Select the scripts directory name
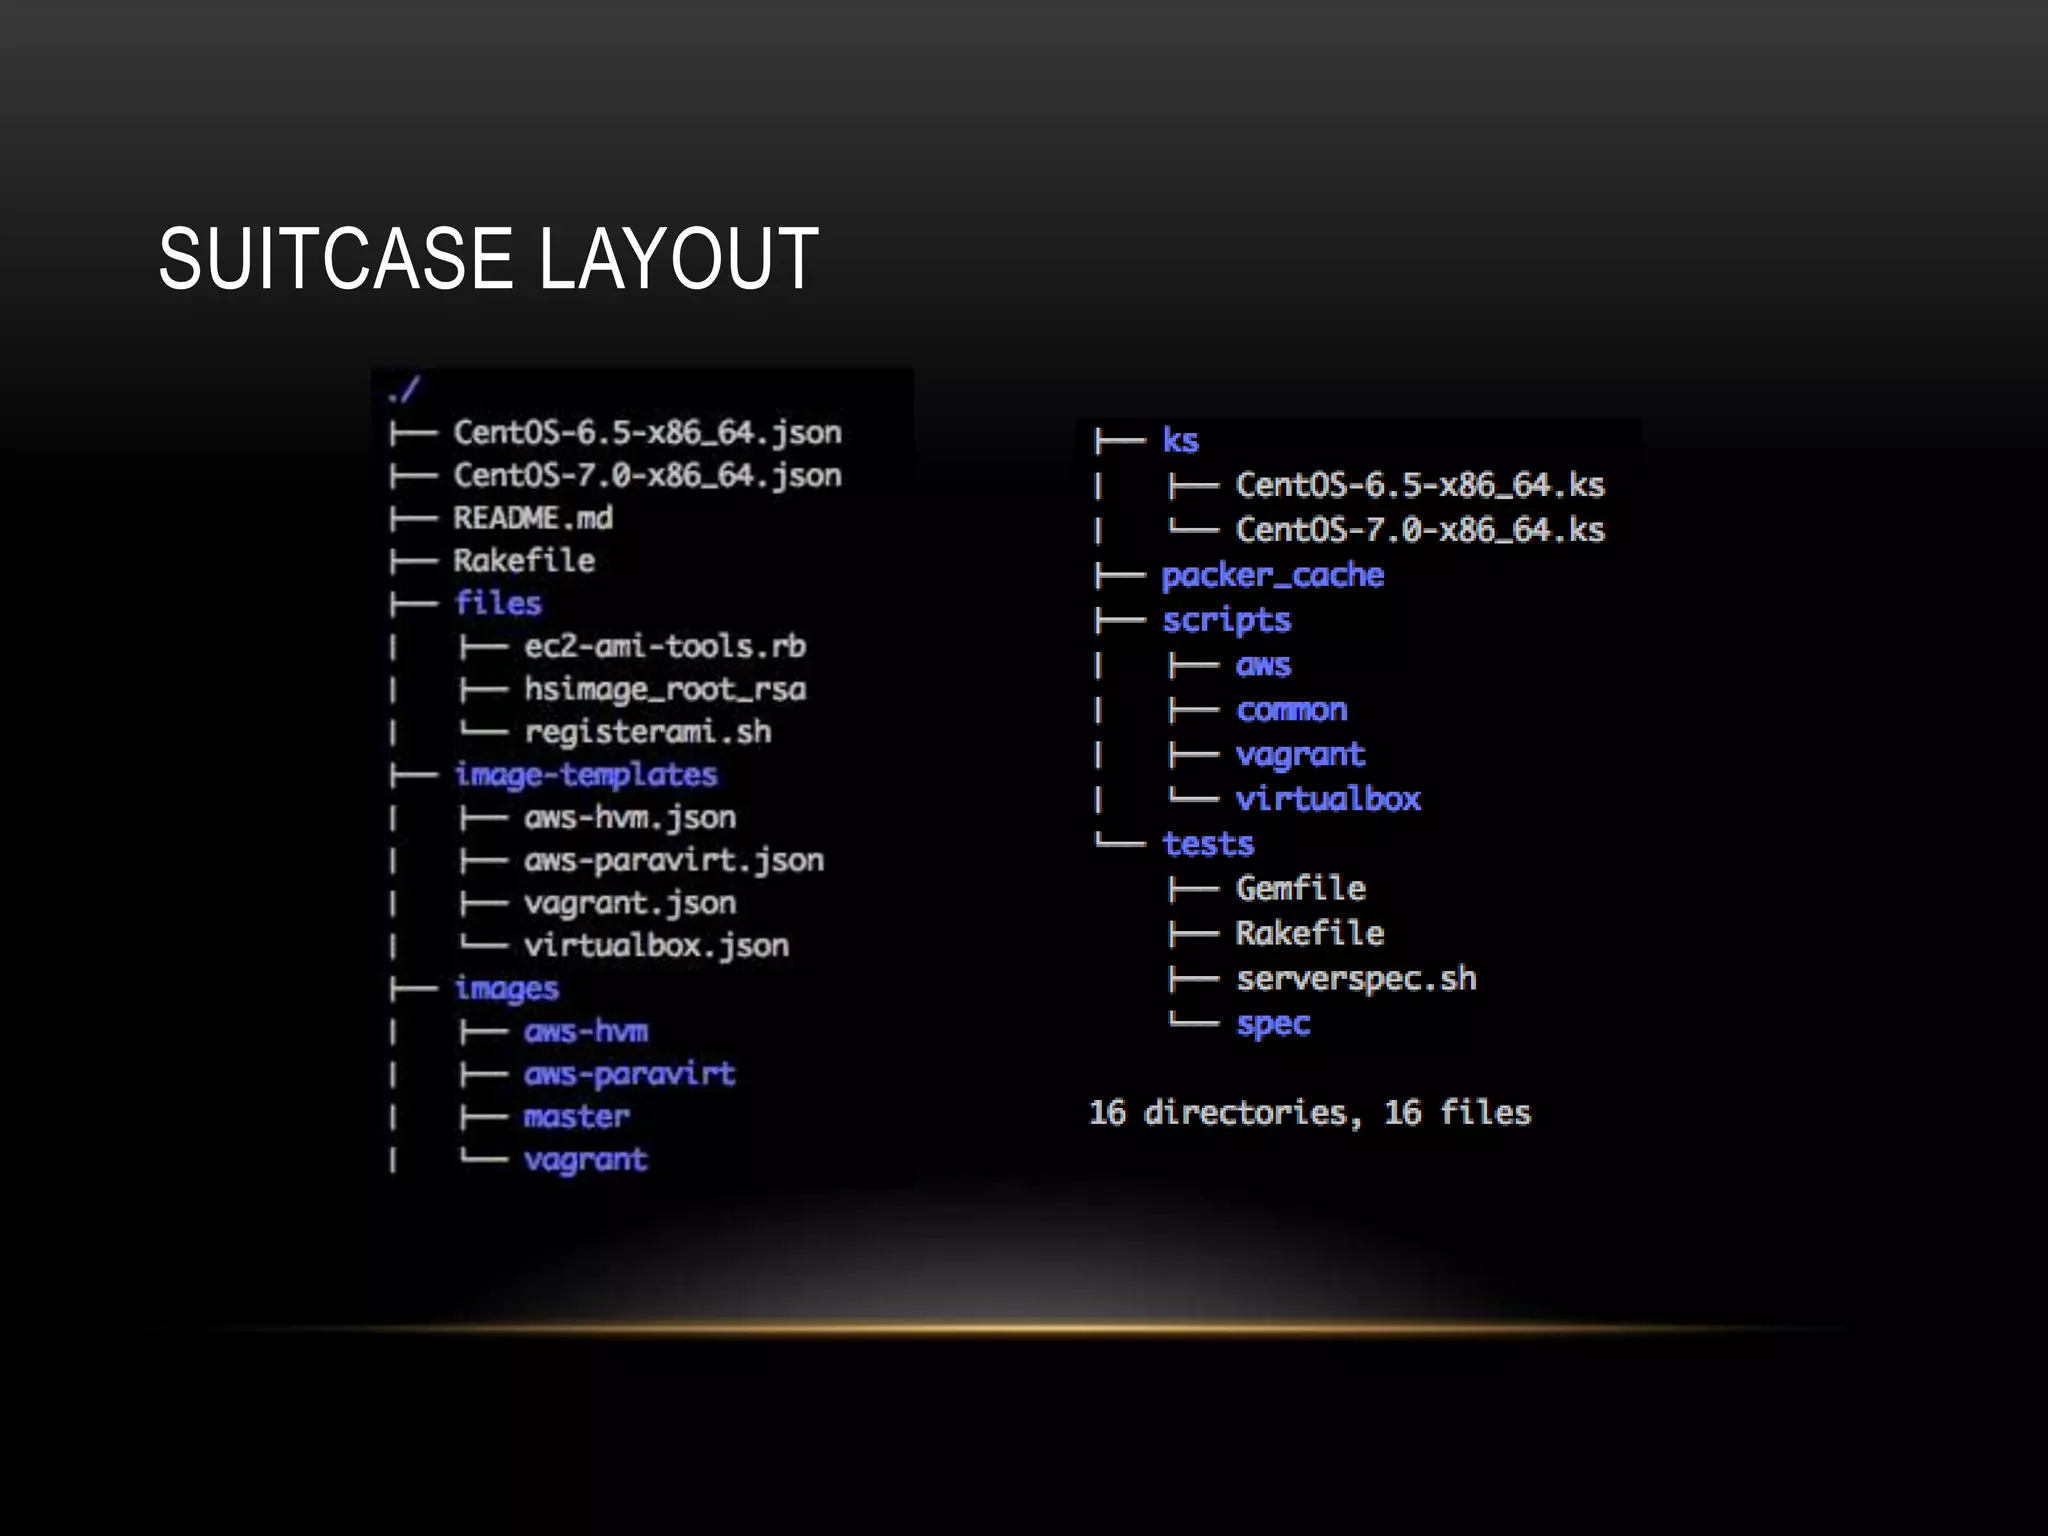 (x=1227, y=621)
